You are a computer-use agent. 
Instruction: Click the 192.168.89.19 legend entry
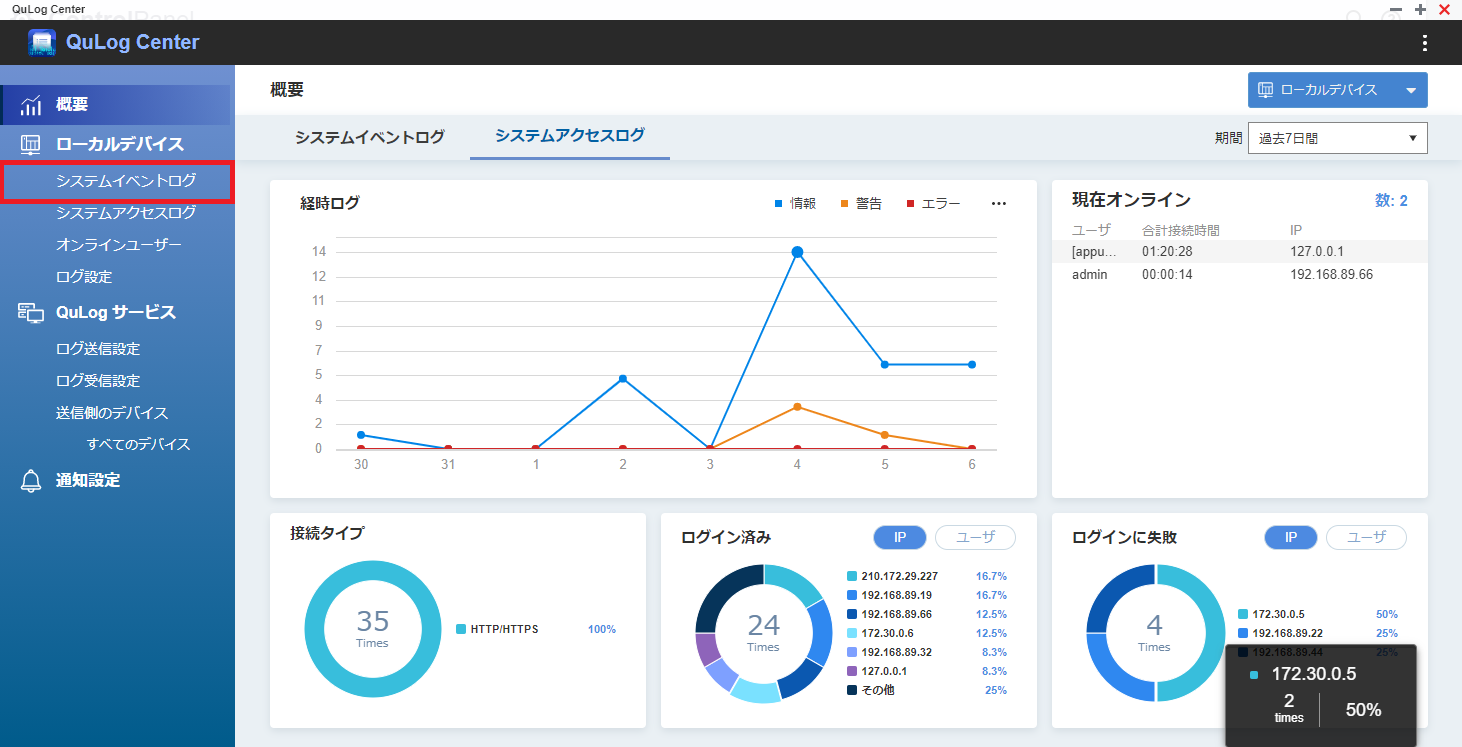927,595
